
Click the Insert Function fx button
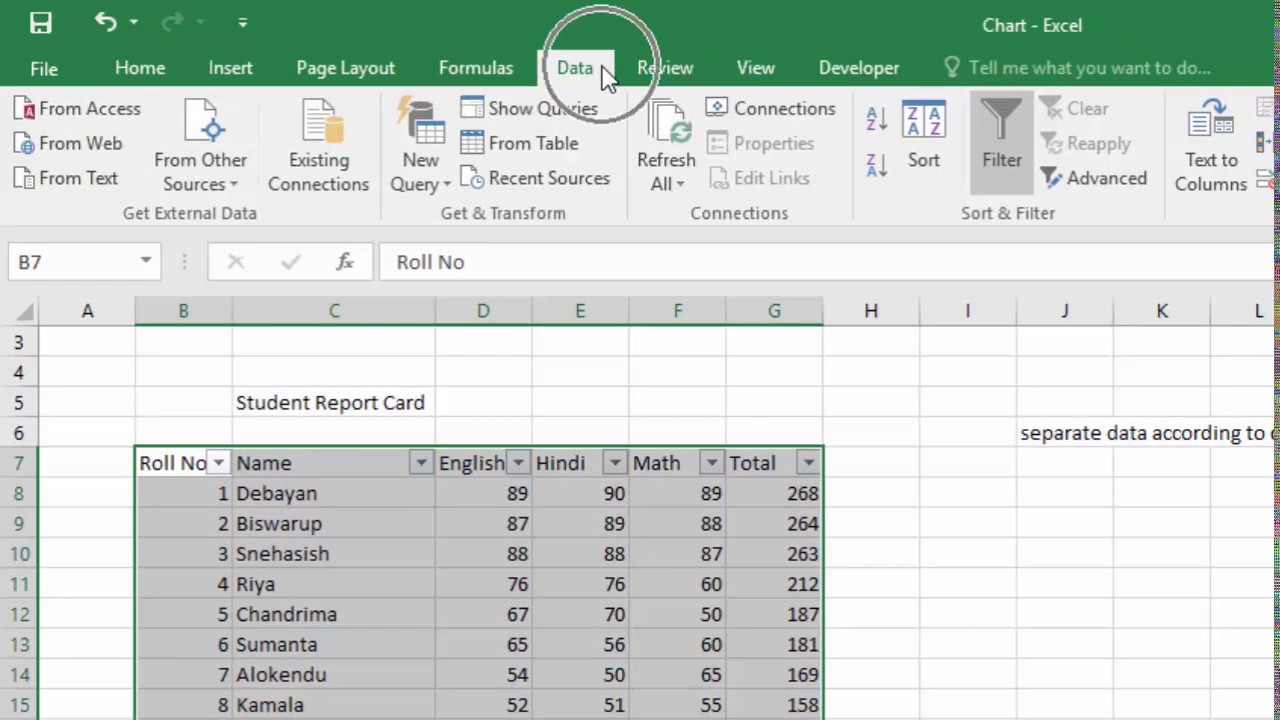click(345, 262)
